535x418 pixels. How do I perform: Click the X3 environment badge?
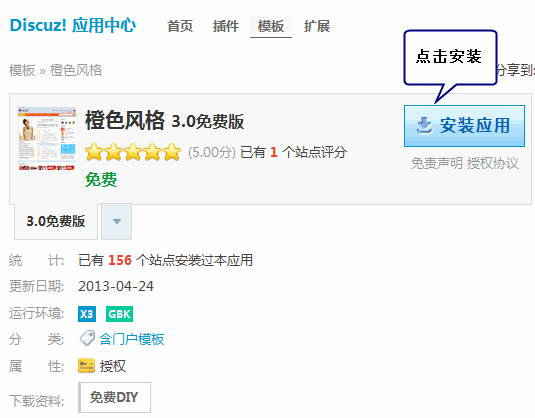pos(87,314)
